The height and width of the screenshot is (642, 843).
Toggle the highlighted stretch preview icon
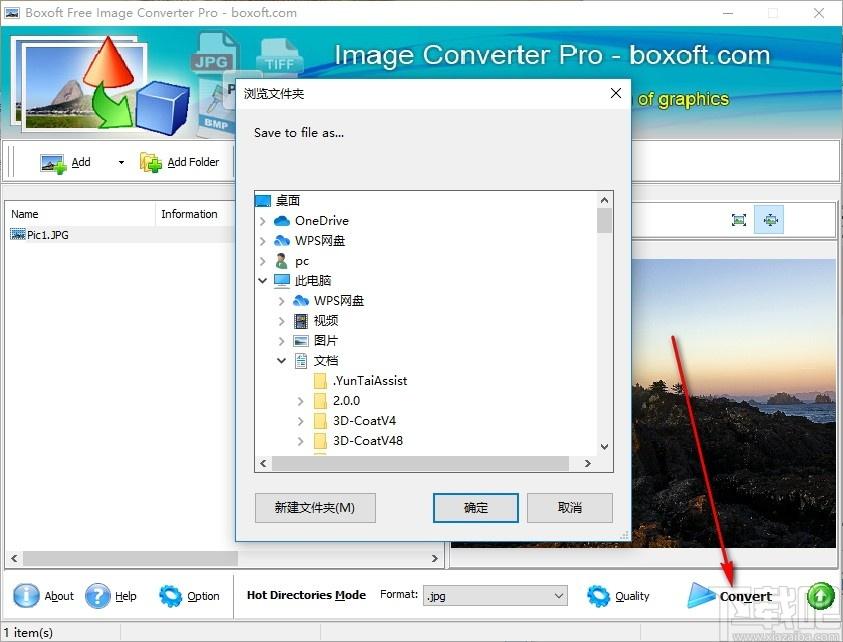[769, 219]
